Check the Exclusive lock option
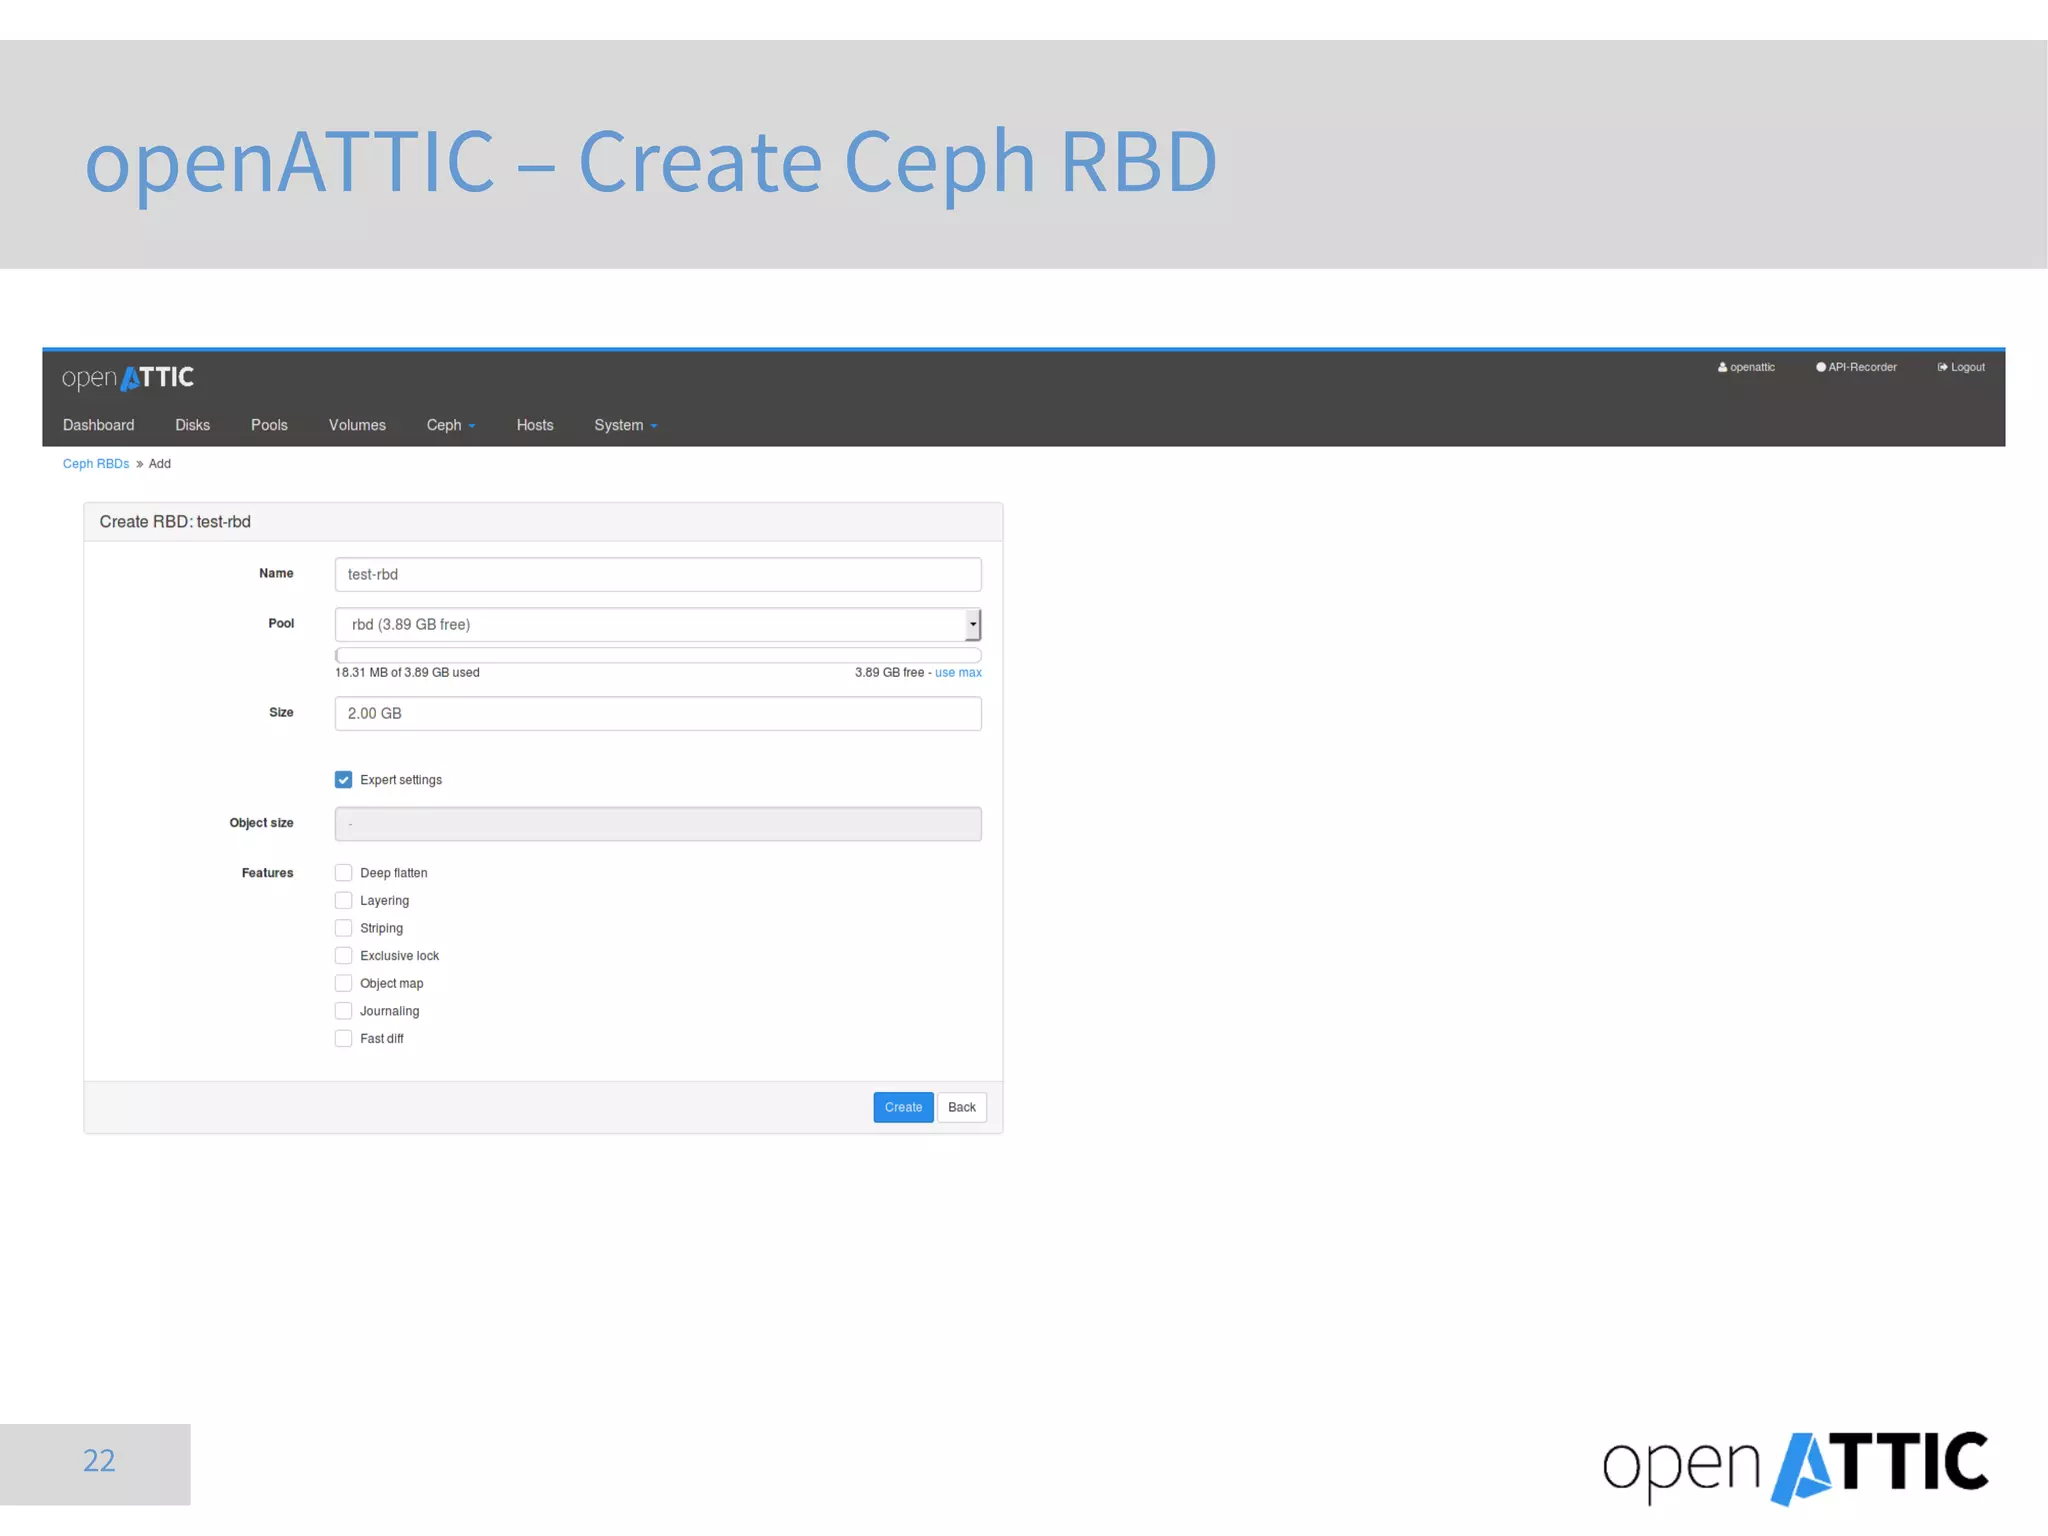 343,955
